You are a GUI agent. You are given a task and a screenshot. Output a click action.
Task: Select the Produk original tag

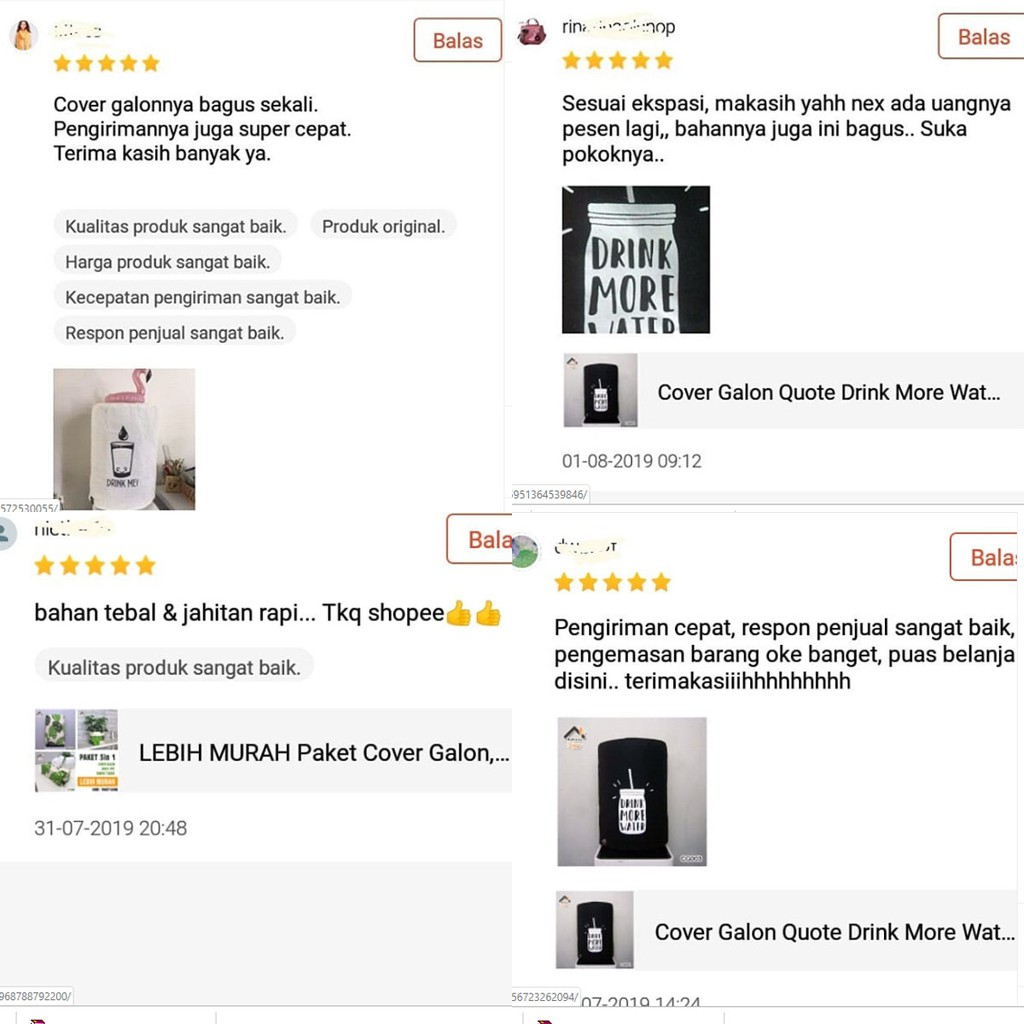(383, 226)
